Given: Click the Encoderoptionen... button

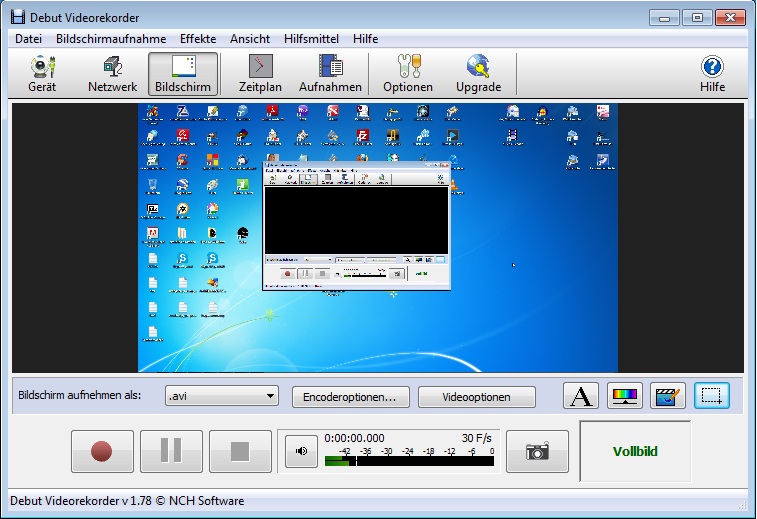Looking at the screenshot, I should [x=350, y=397].
